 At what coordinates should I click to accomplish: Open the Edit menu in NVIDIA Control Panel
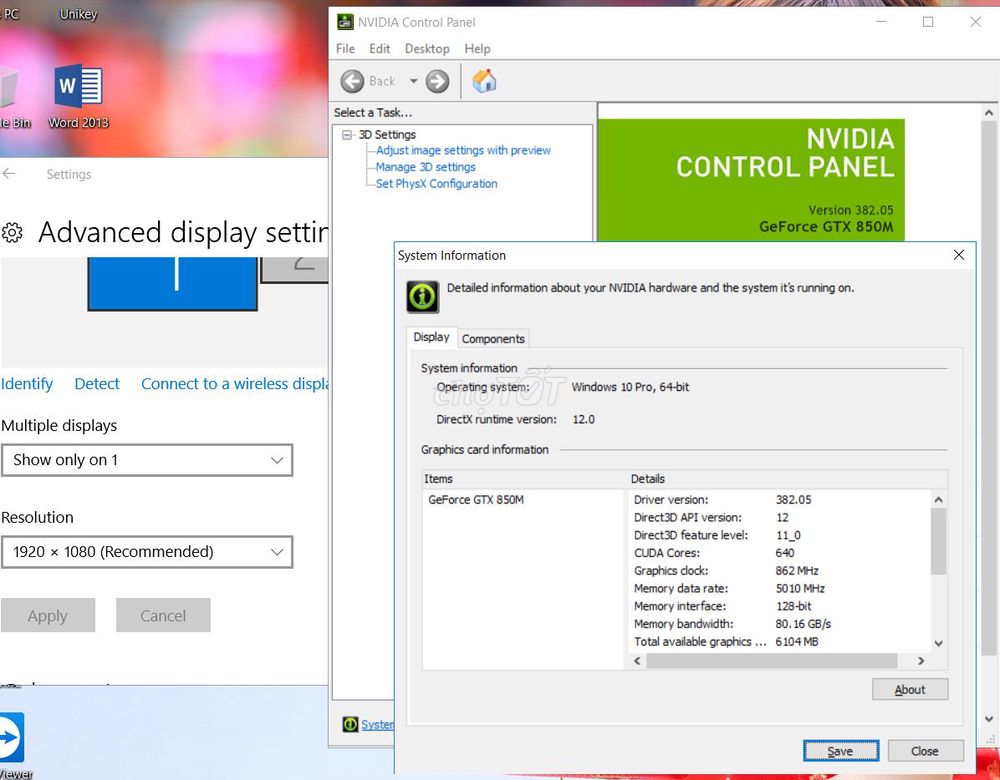[x=379, y=48]
